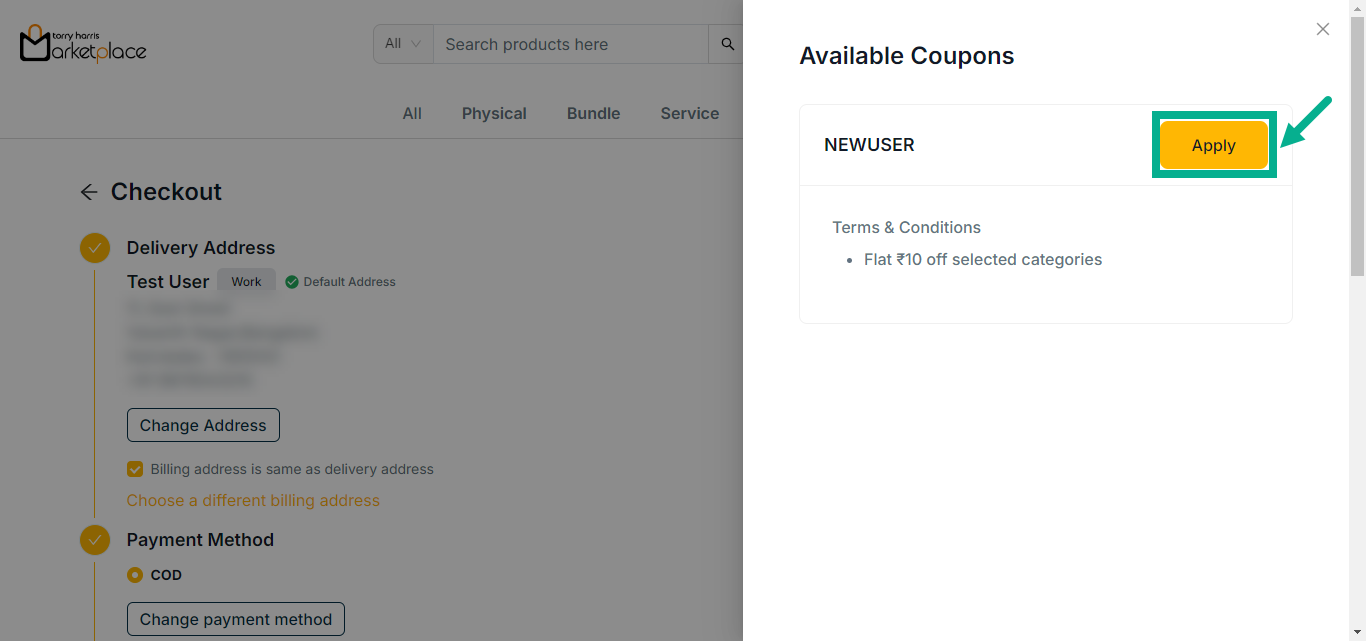Uncheck billing address same as delivery checkbox
The image size is (1366, 641).
(x=135, y=469)
